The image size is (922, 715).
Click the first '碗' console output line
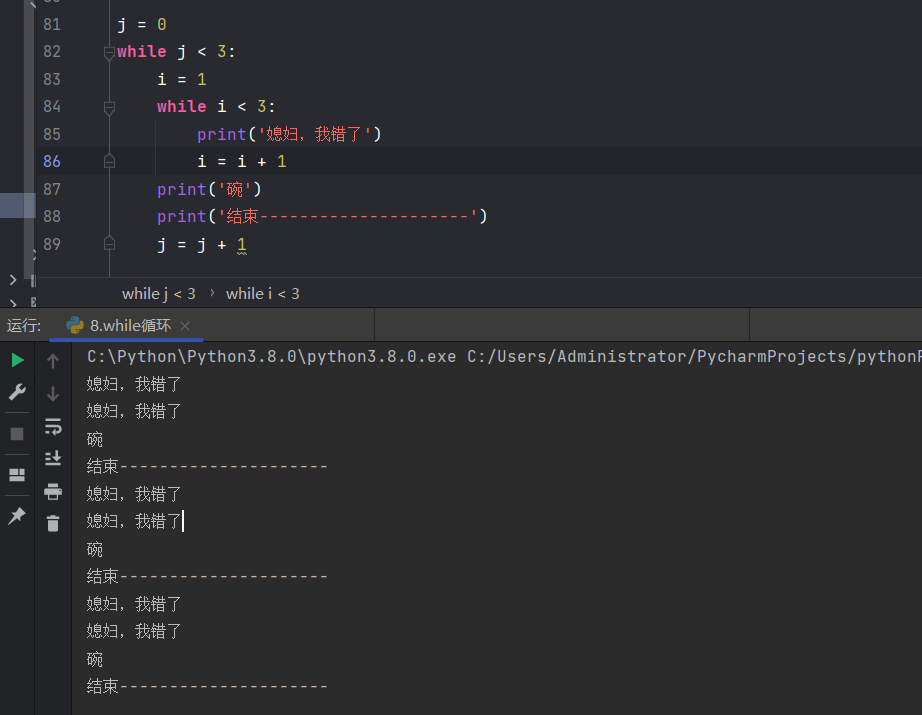tap(95, 439)
